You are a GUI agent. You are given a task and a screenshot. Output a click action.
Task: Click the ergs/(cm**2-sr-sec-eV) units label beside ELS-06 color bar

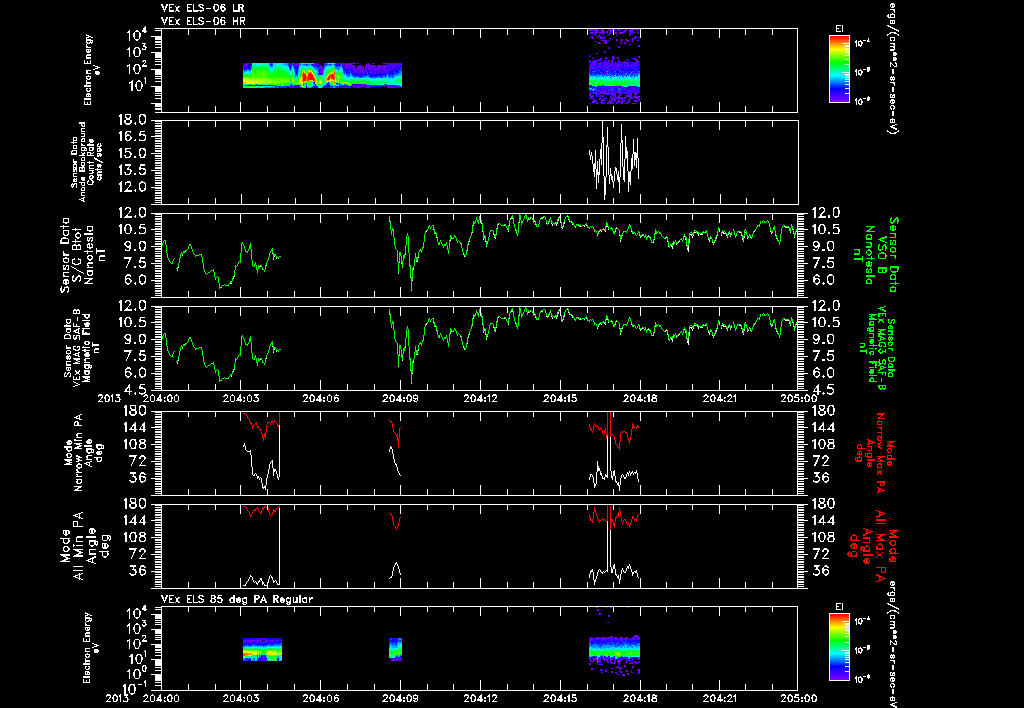(891, 67)
